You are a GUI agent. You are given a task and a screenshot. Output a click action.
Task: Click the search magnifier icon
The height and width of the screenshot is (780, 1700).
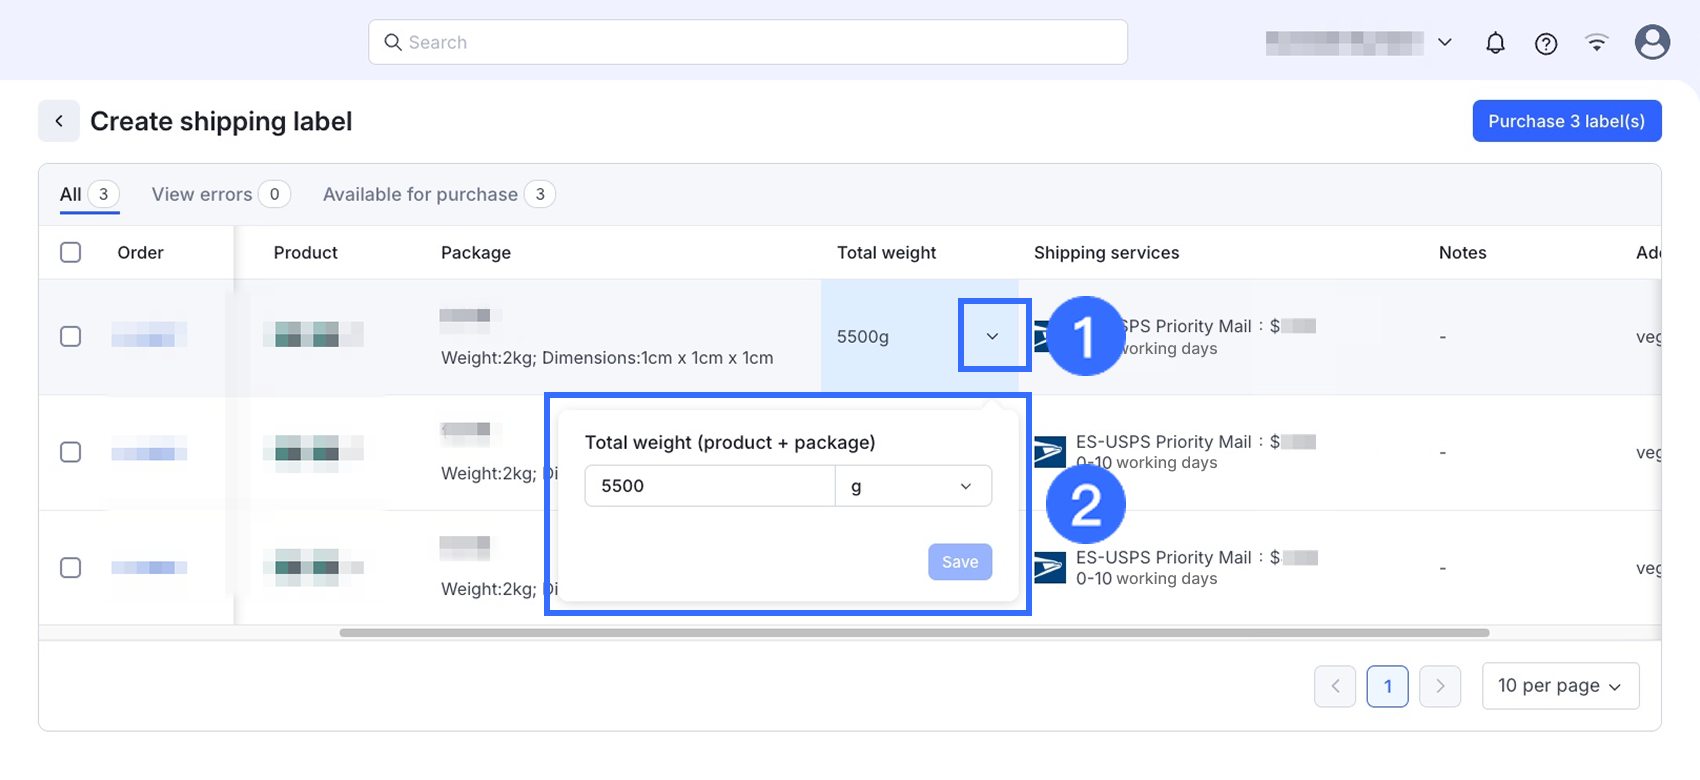393,42
